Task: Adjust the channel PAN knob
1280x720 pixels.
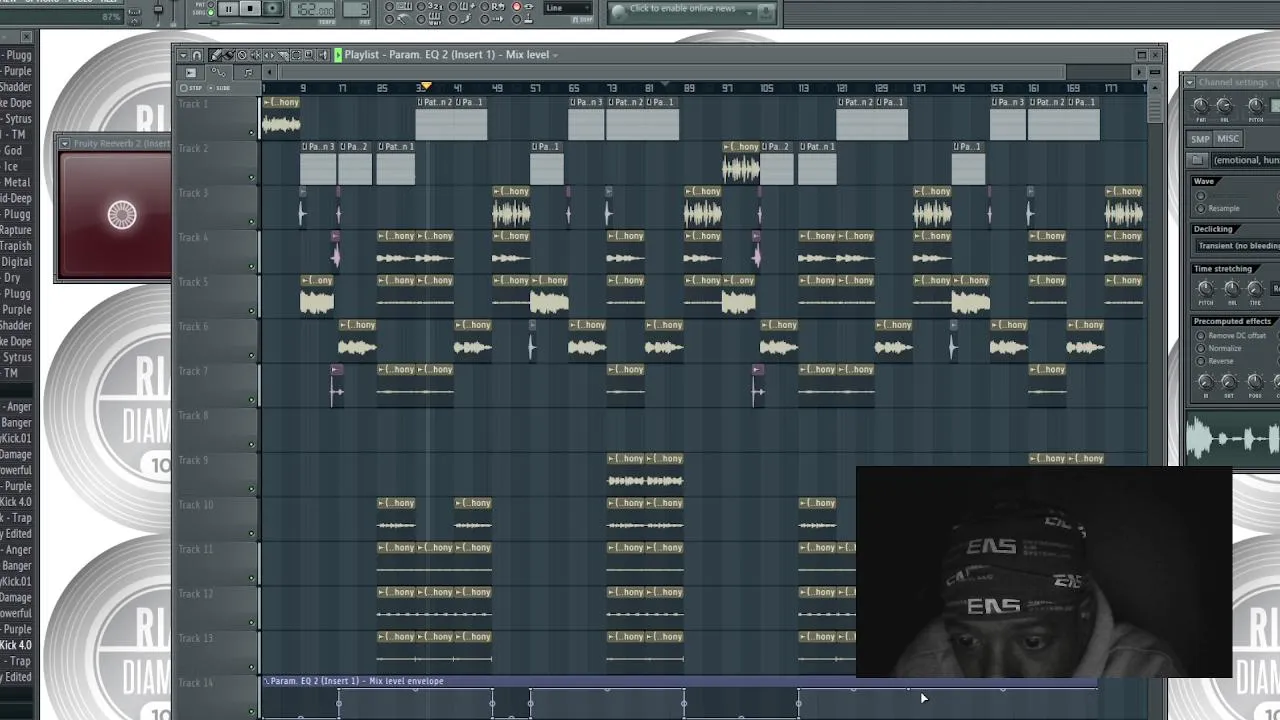Action: (1200, 105)
